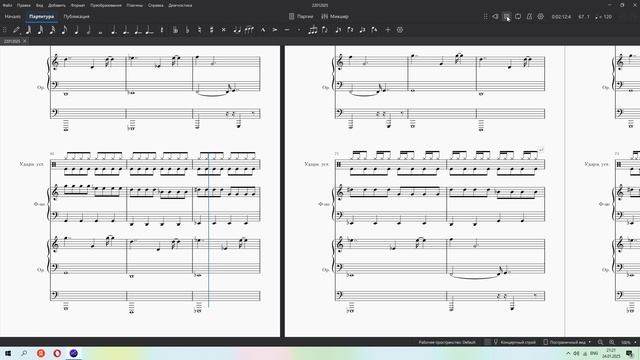Customize note input toolbar gear
This screenshot has width=640, height=360.
pos(400,30)
